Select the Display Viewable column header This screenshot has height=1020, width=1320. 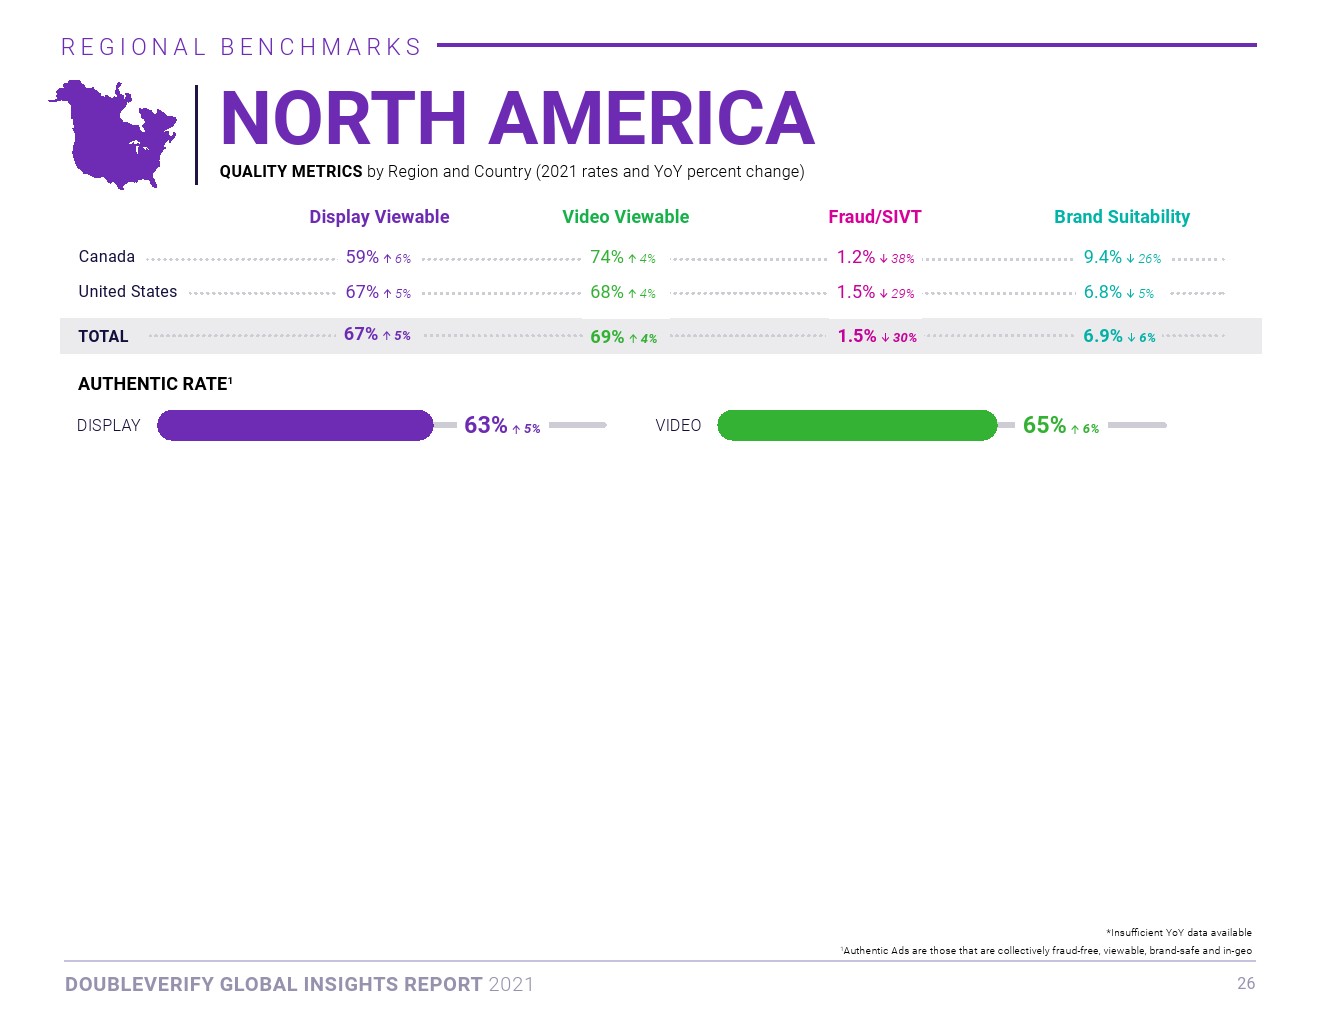[x=379, y=217]
